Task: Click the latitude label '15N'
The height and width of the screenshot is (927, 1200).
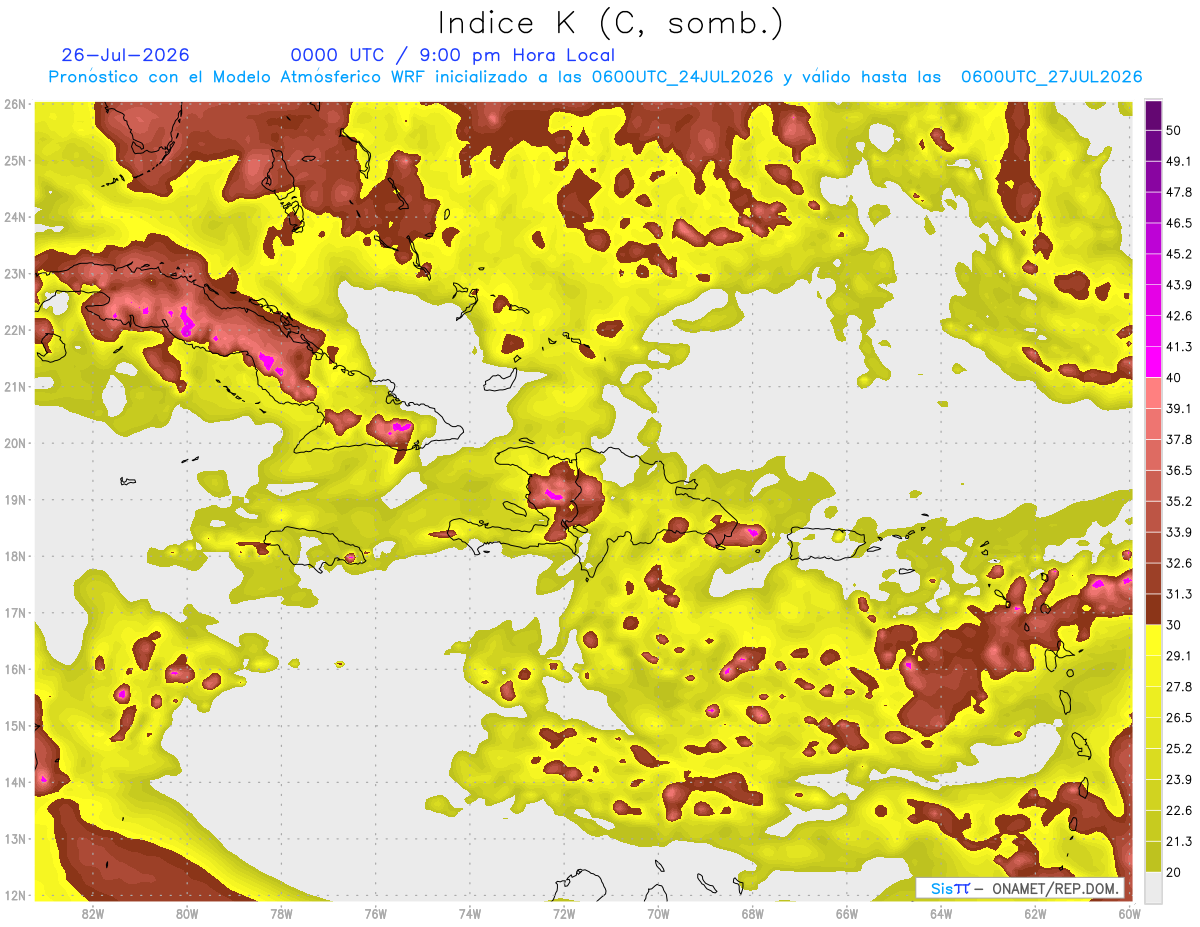Action: coord(15,725)
